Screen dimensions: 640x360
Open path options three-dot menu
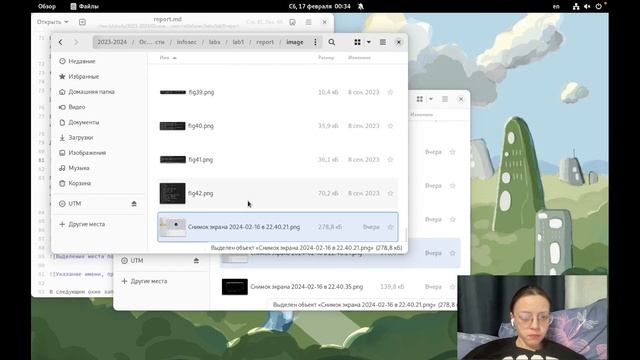pos(315,42)
